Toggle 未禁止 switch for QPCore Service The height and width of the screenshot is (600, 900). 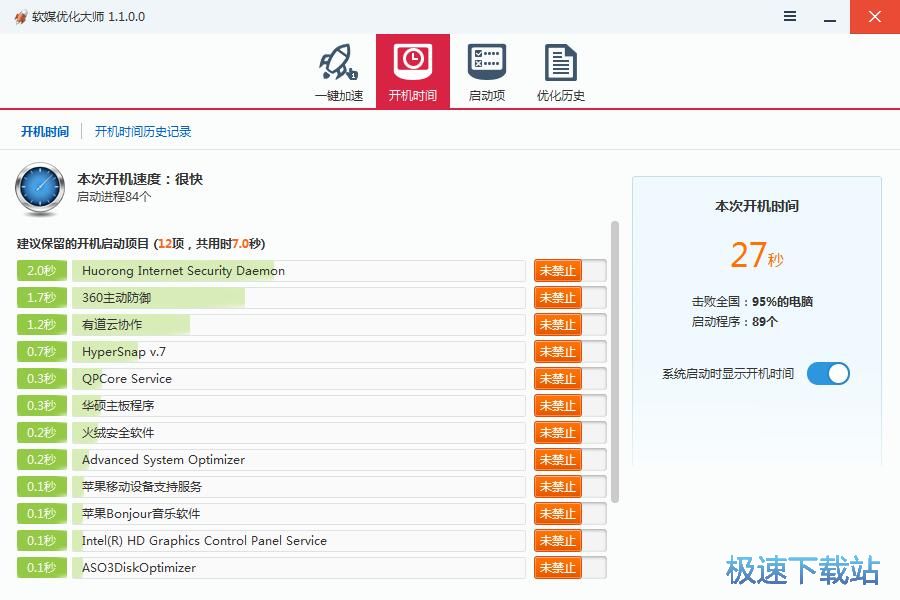point(570,378)
